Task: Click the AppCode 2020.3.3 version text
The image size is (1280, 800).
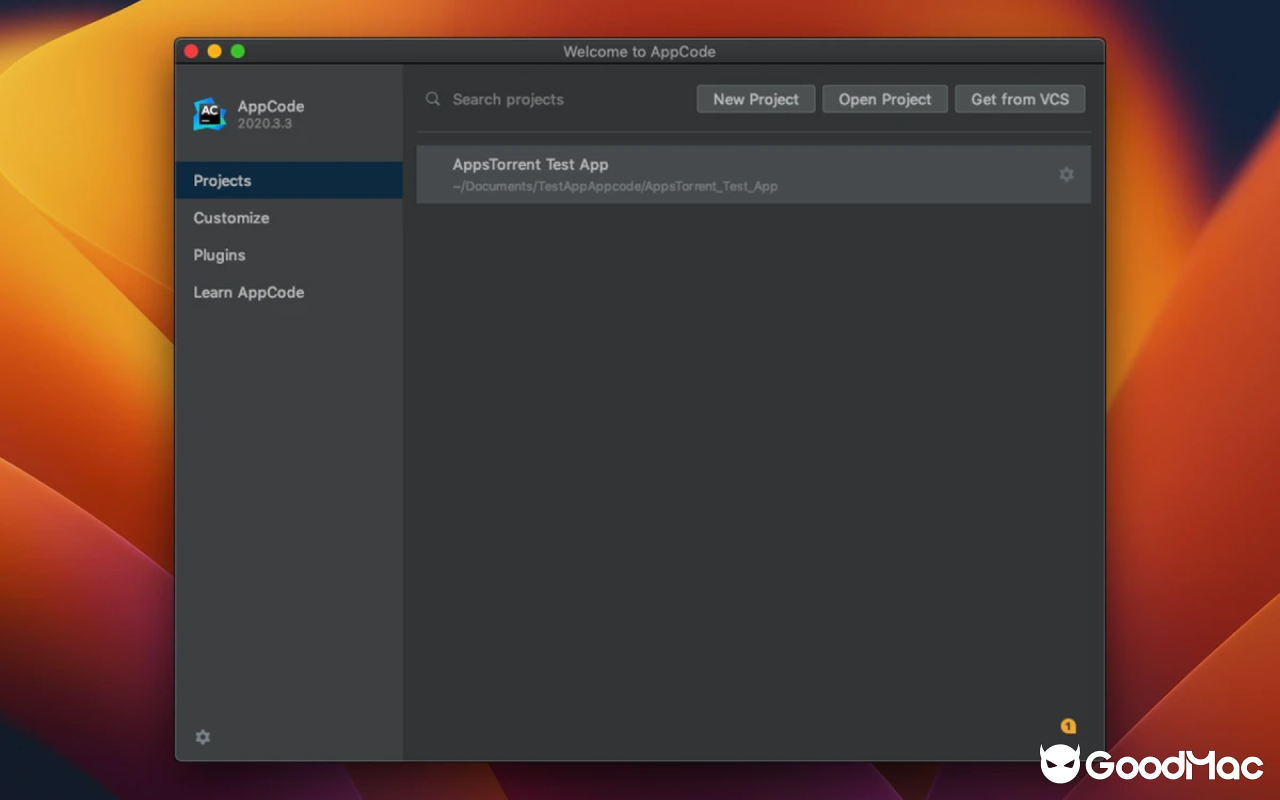Action: coord(265,122)
